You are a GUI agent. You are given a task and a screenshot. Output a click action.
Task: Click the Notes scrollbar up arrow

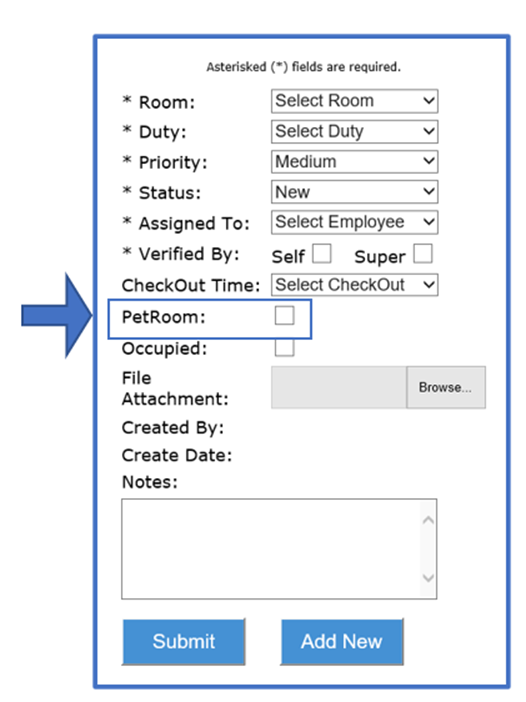point(428,520)
